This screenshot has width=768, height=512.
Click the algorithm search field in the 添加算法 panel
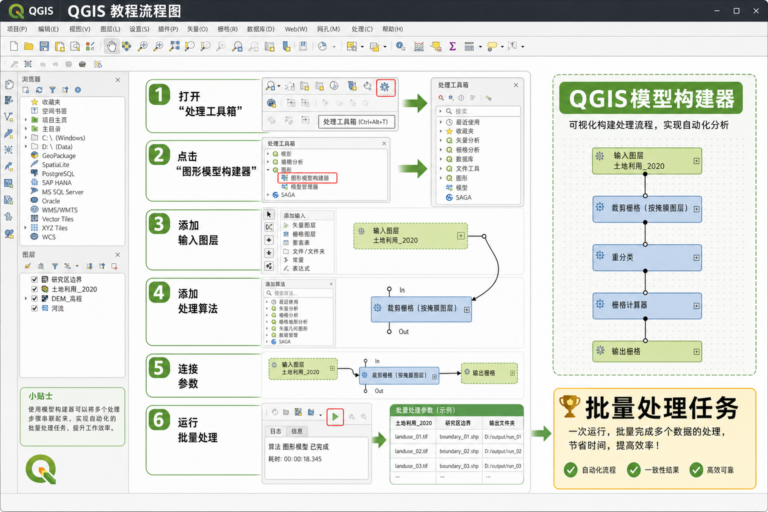pos(299,293)
